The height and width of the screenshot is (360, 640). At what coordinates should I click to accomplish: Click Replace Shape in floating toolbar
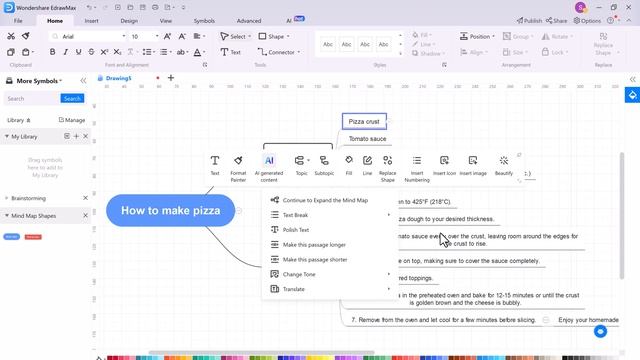click(x=387, y=168)
